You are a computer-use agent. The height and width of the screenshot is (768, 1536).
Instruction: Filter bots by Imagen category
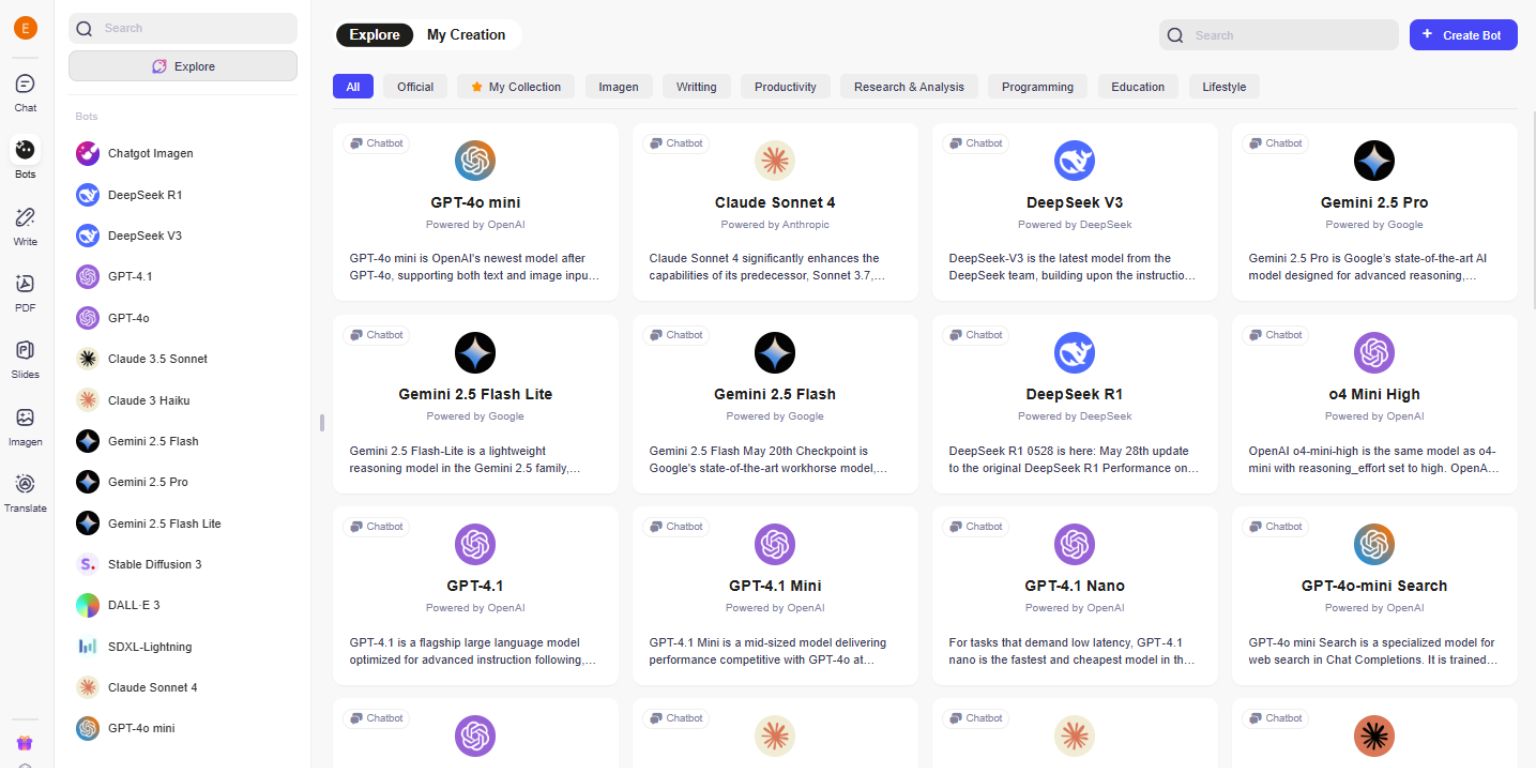click(x=618, y=87)
